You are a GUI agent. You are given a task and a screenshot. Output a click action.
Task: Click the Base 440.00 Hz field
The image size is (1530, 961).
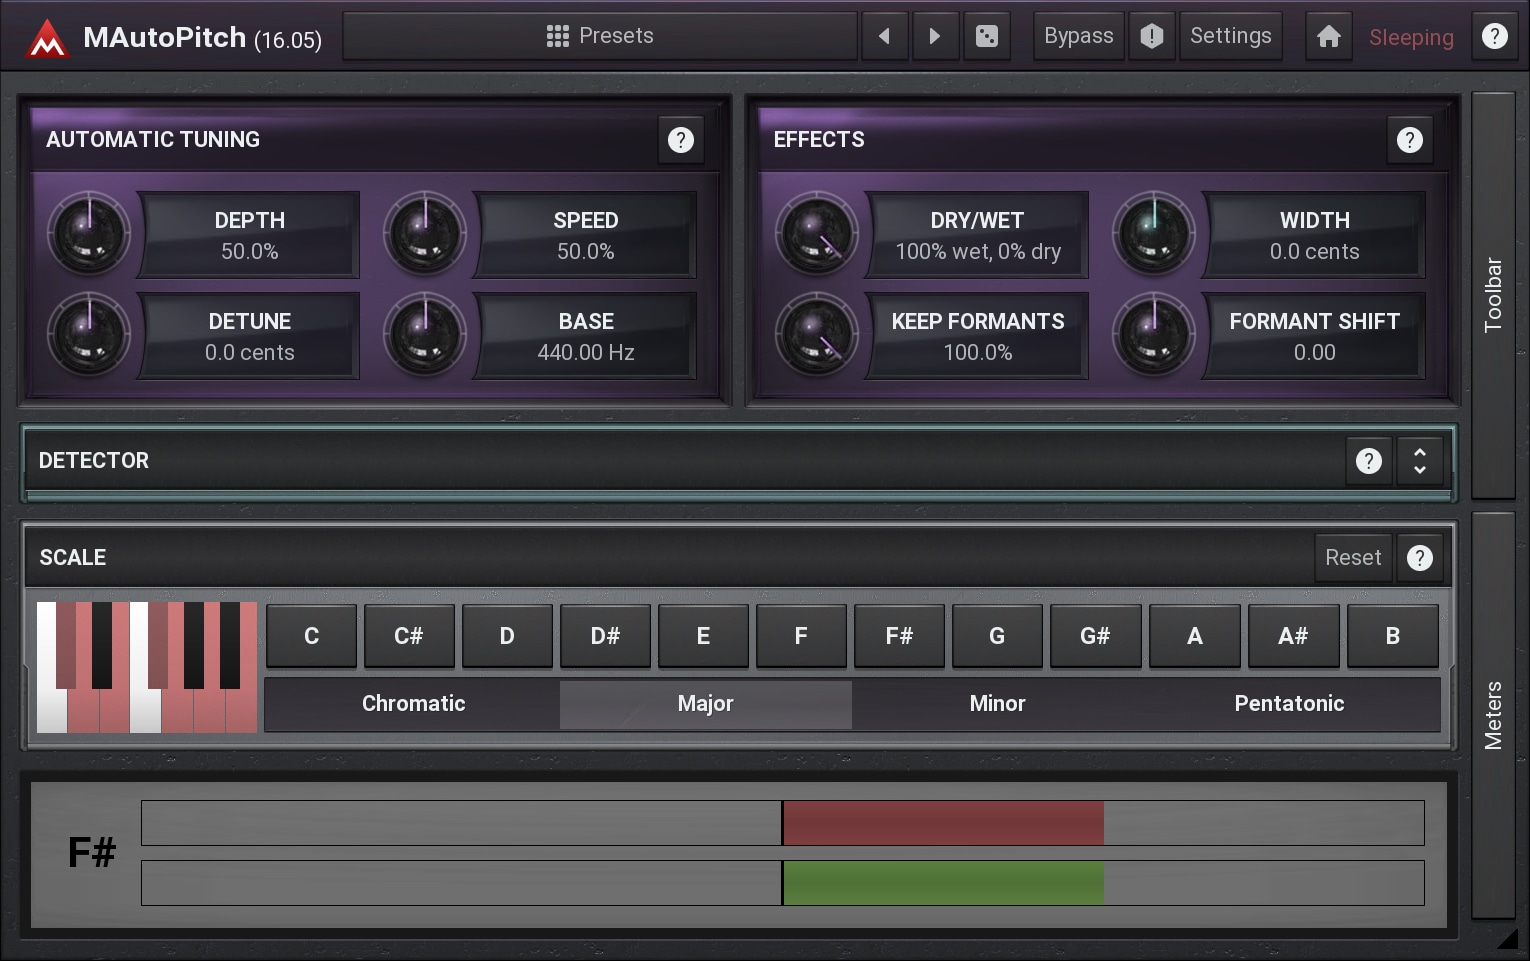click(x=586, y=336)
